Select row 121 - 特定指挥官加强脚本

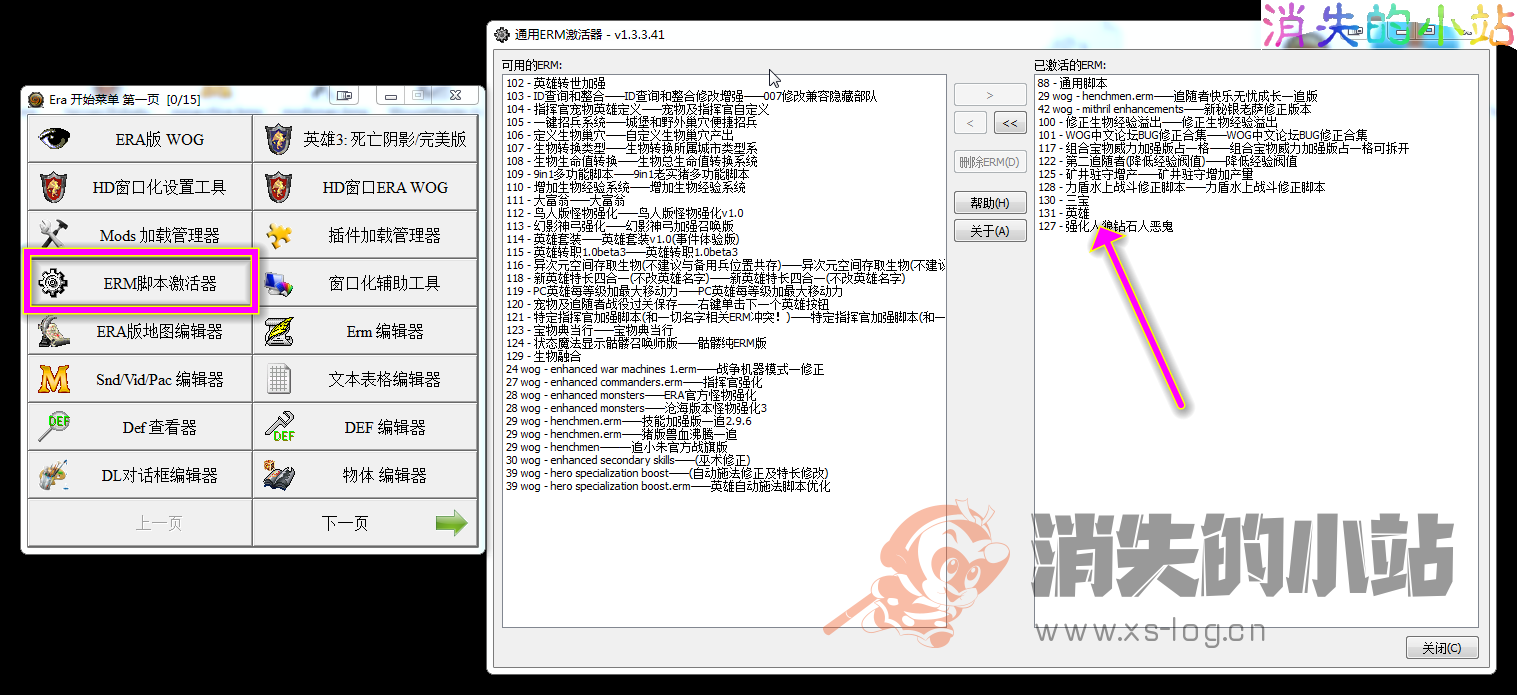(x=725, y=317)
